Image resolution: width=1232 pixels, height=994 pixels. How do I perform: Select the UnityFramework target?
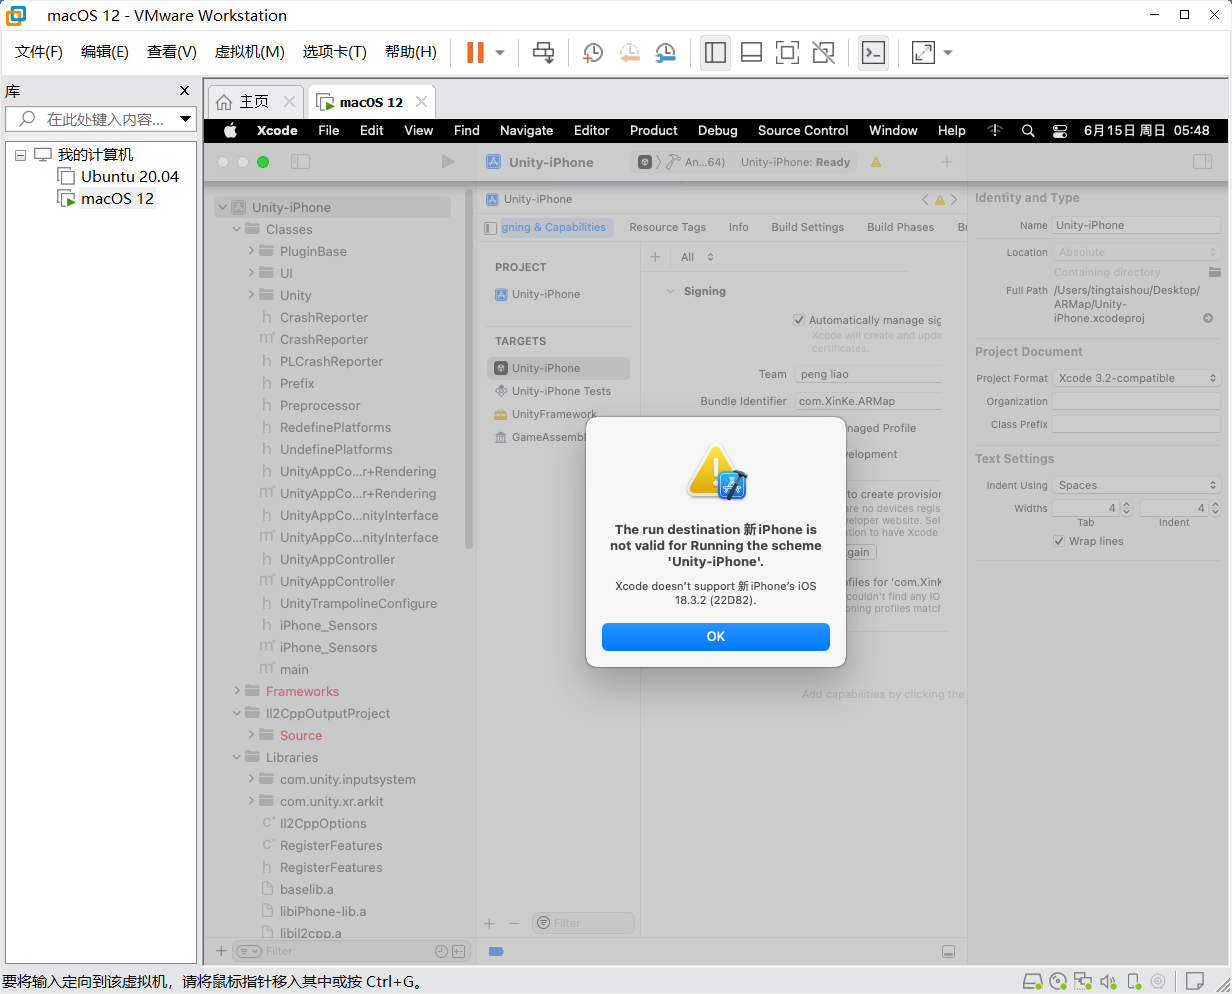pos(554,414)
